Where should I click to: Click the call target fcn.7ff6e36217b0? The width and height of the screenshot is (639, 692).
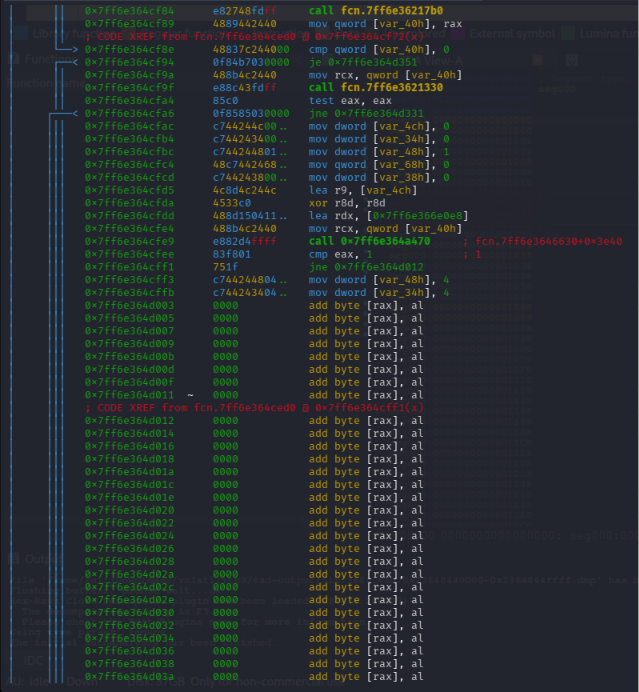click(x=392, y=11)
